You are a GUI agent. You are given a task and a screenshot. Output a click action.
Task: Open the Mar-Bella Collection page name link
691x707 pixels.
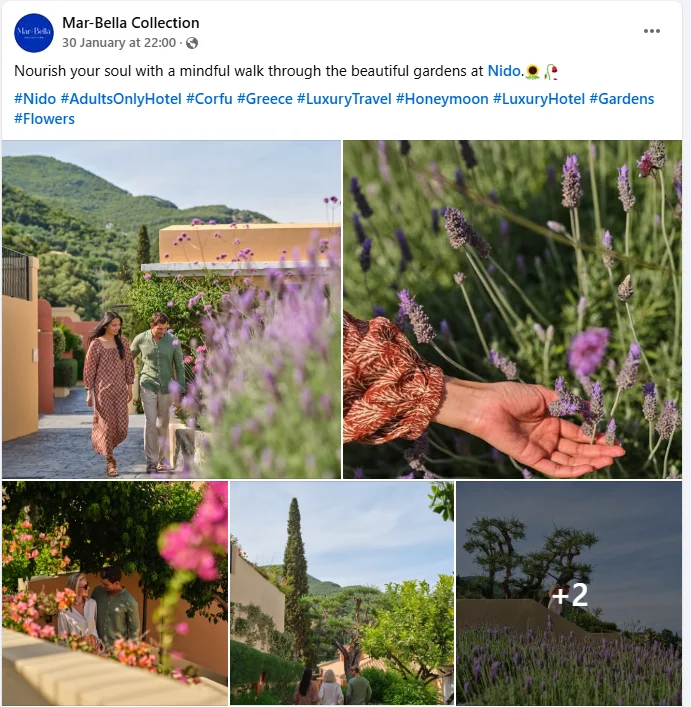coord(130,23)
